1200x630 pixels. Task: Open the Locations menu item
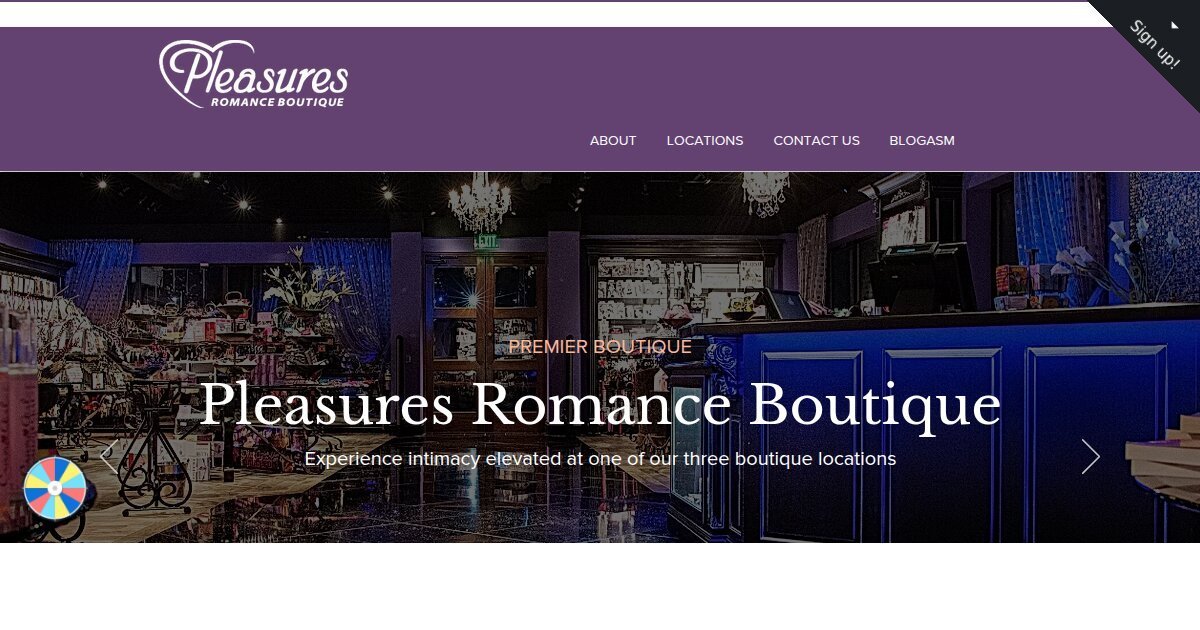[705, 141]
